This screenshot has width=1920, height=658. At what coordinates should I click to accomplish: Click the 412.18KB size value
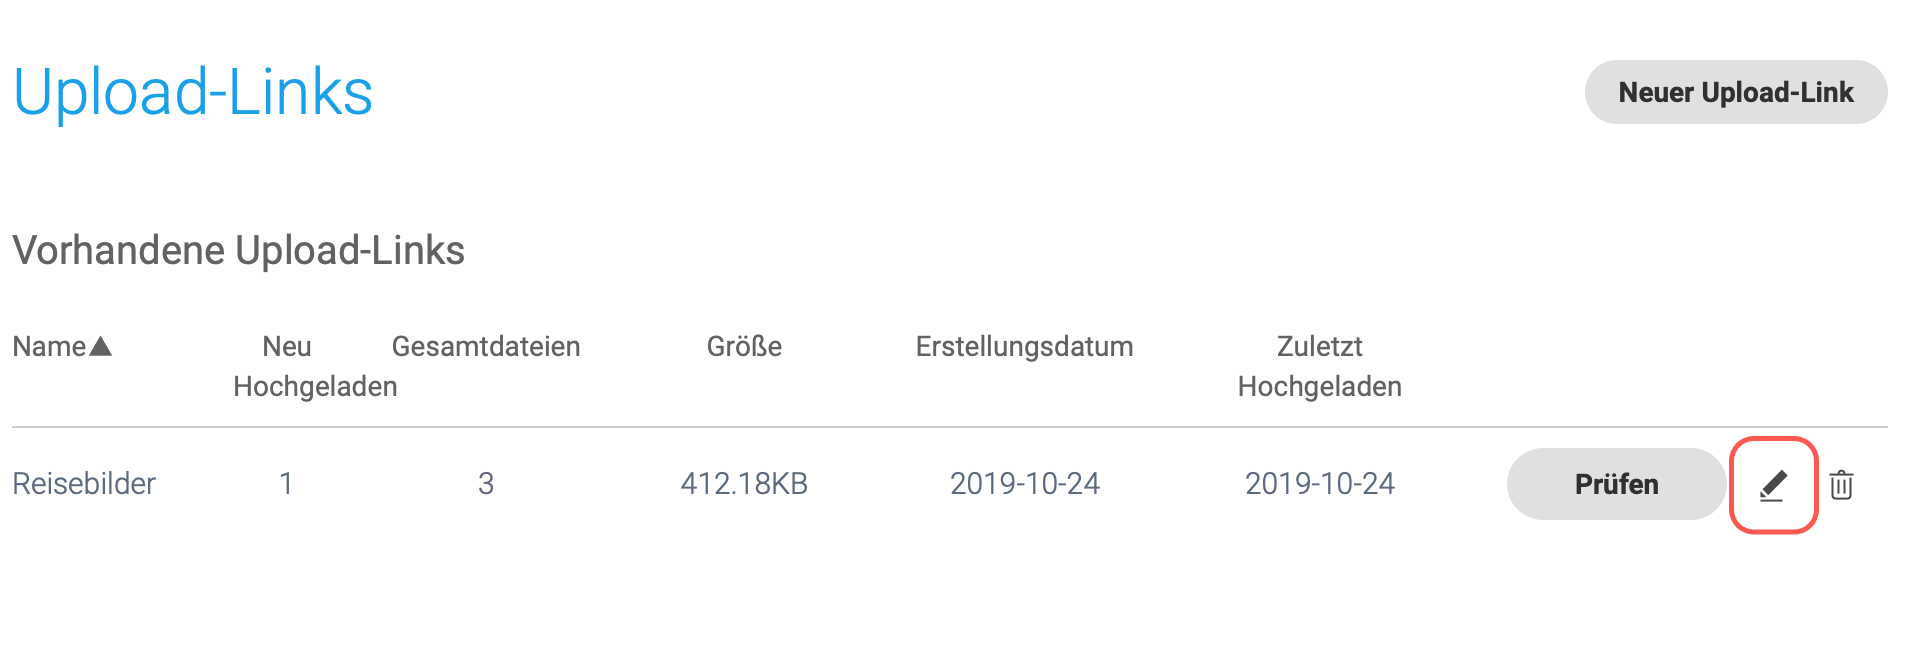coord(744,484)
